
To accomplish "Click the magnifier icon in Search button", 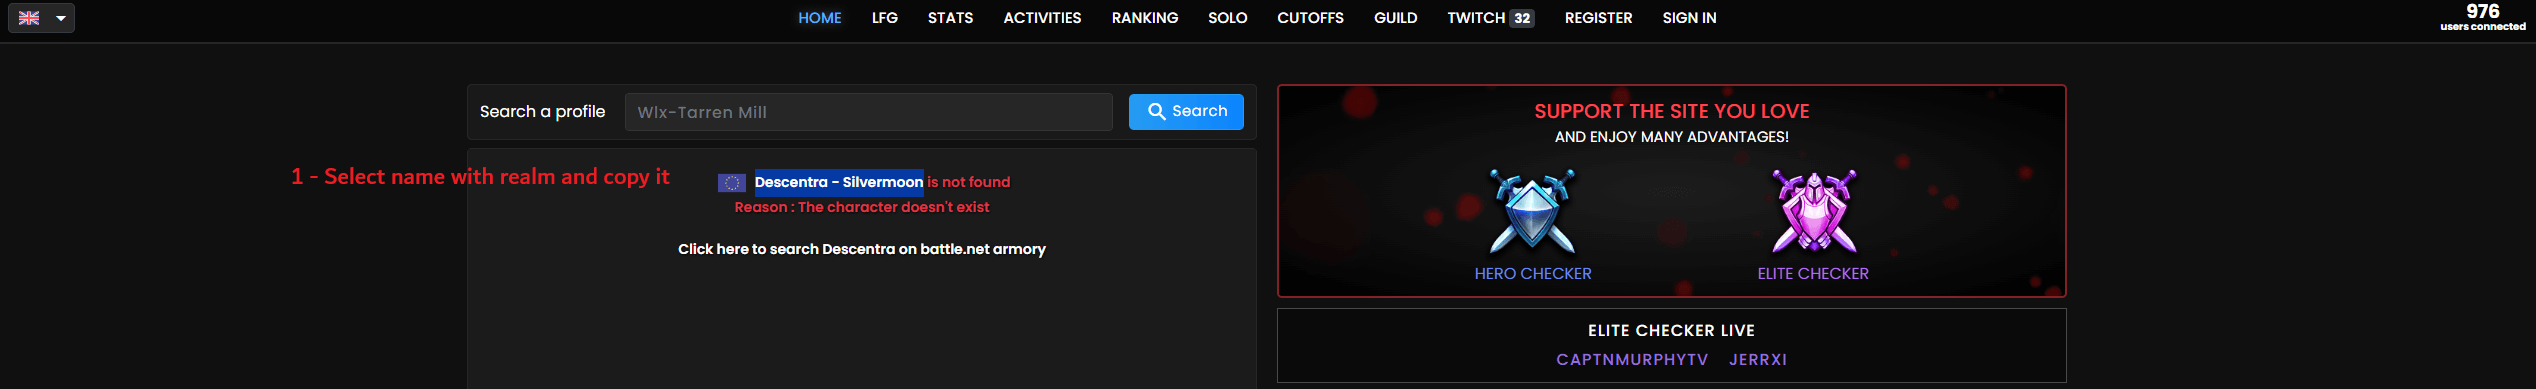I will point(1156,111).
